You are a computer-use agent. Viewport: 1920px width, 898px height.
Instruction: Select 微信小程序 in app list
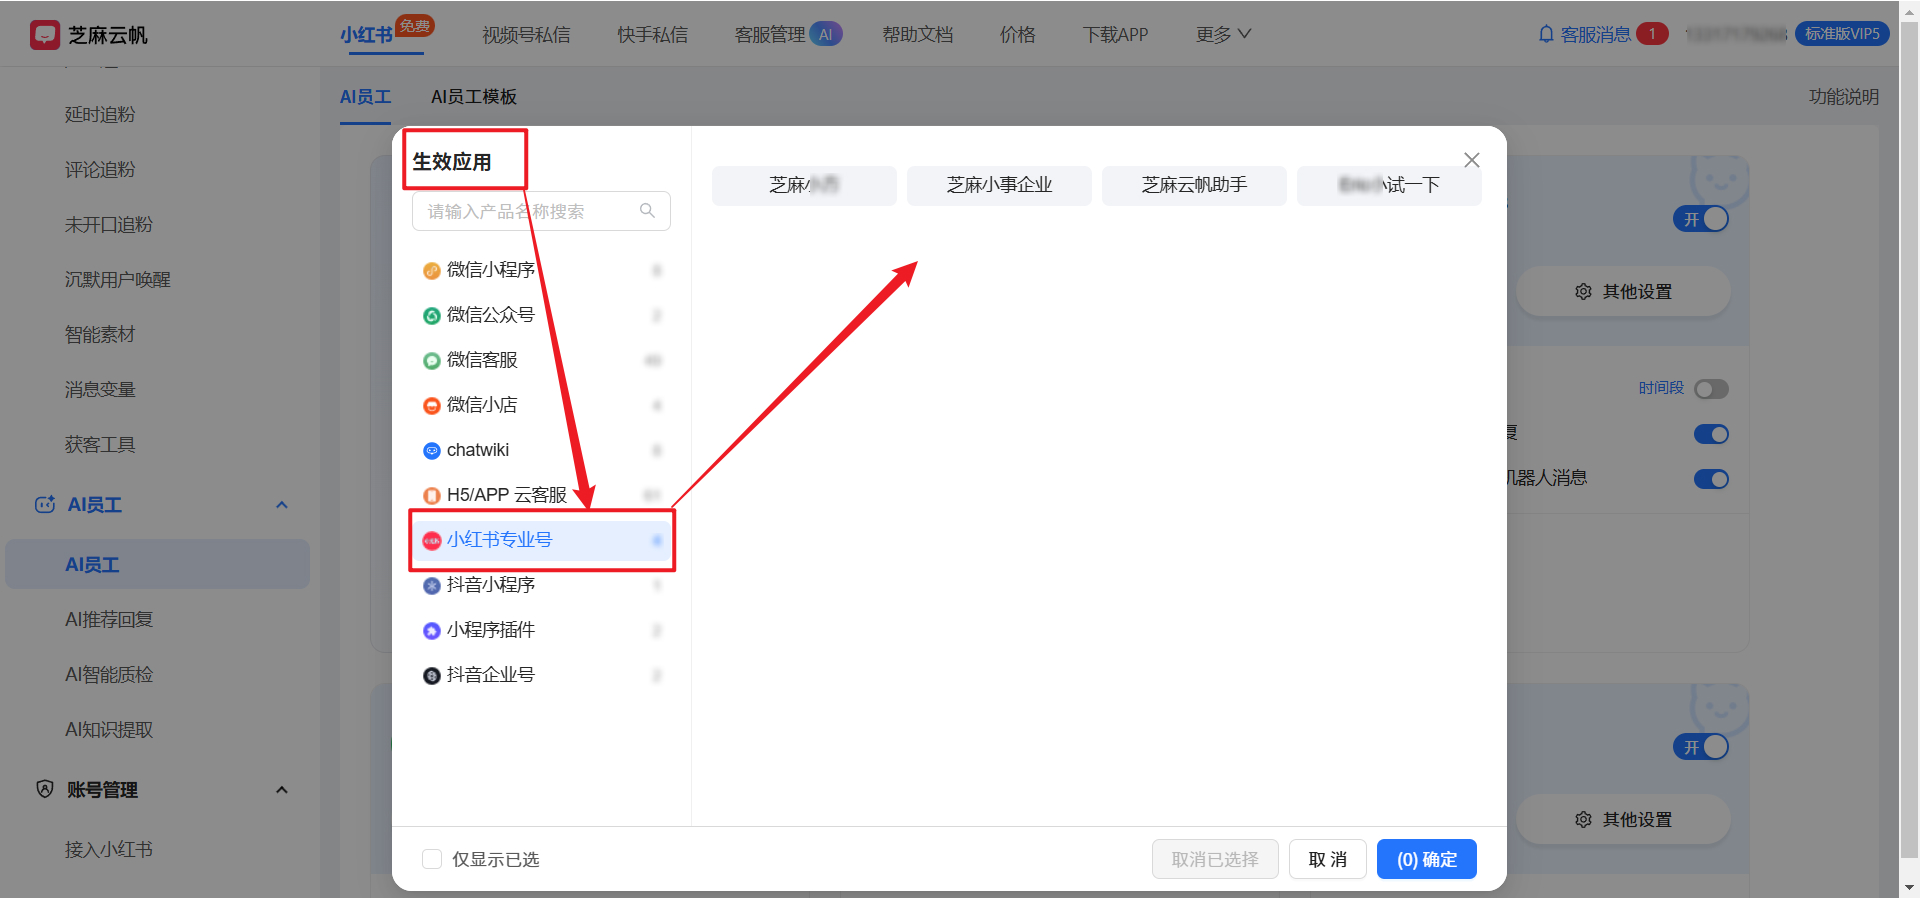[x=541, y=270]
